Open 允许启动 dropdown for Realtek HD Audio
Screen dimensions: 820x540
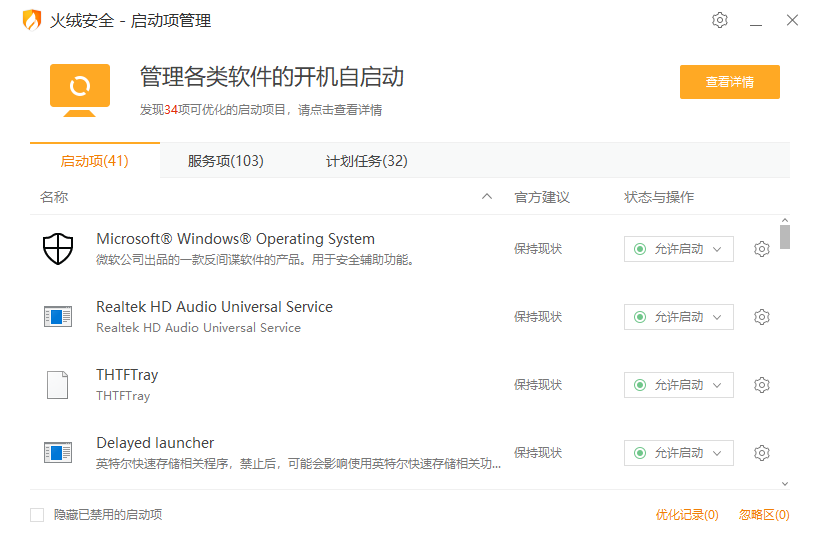pos(679,317)
